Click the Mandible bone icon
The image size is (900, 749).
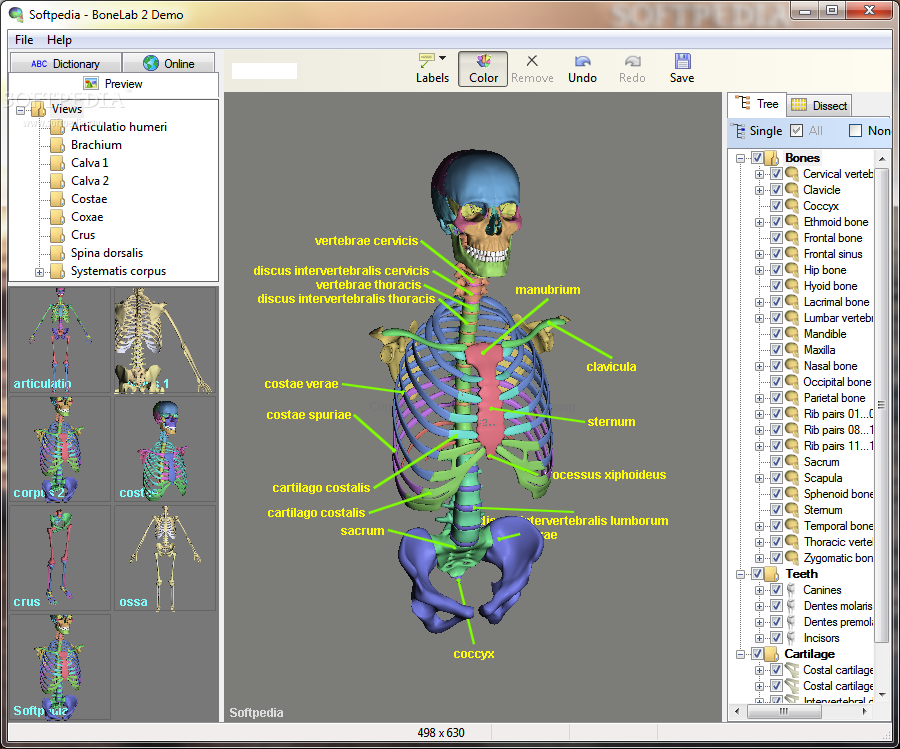pos(792,333)
